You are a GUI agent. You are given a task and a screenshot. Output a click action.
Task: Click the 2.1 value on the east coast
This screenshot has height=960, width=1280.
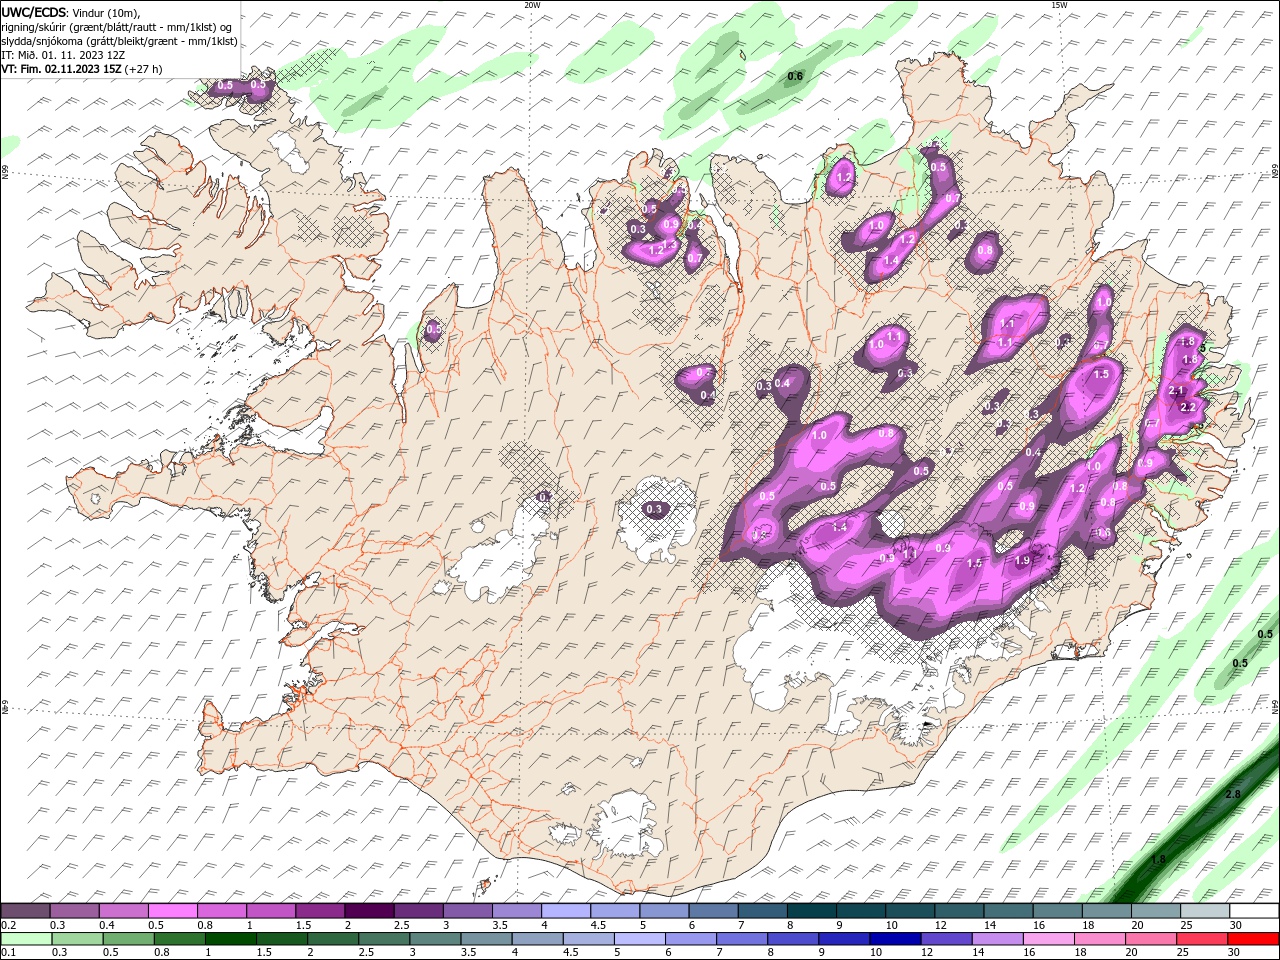pos(1176,391)
